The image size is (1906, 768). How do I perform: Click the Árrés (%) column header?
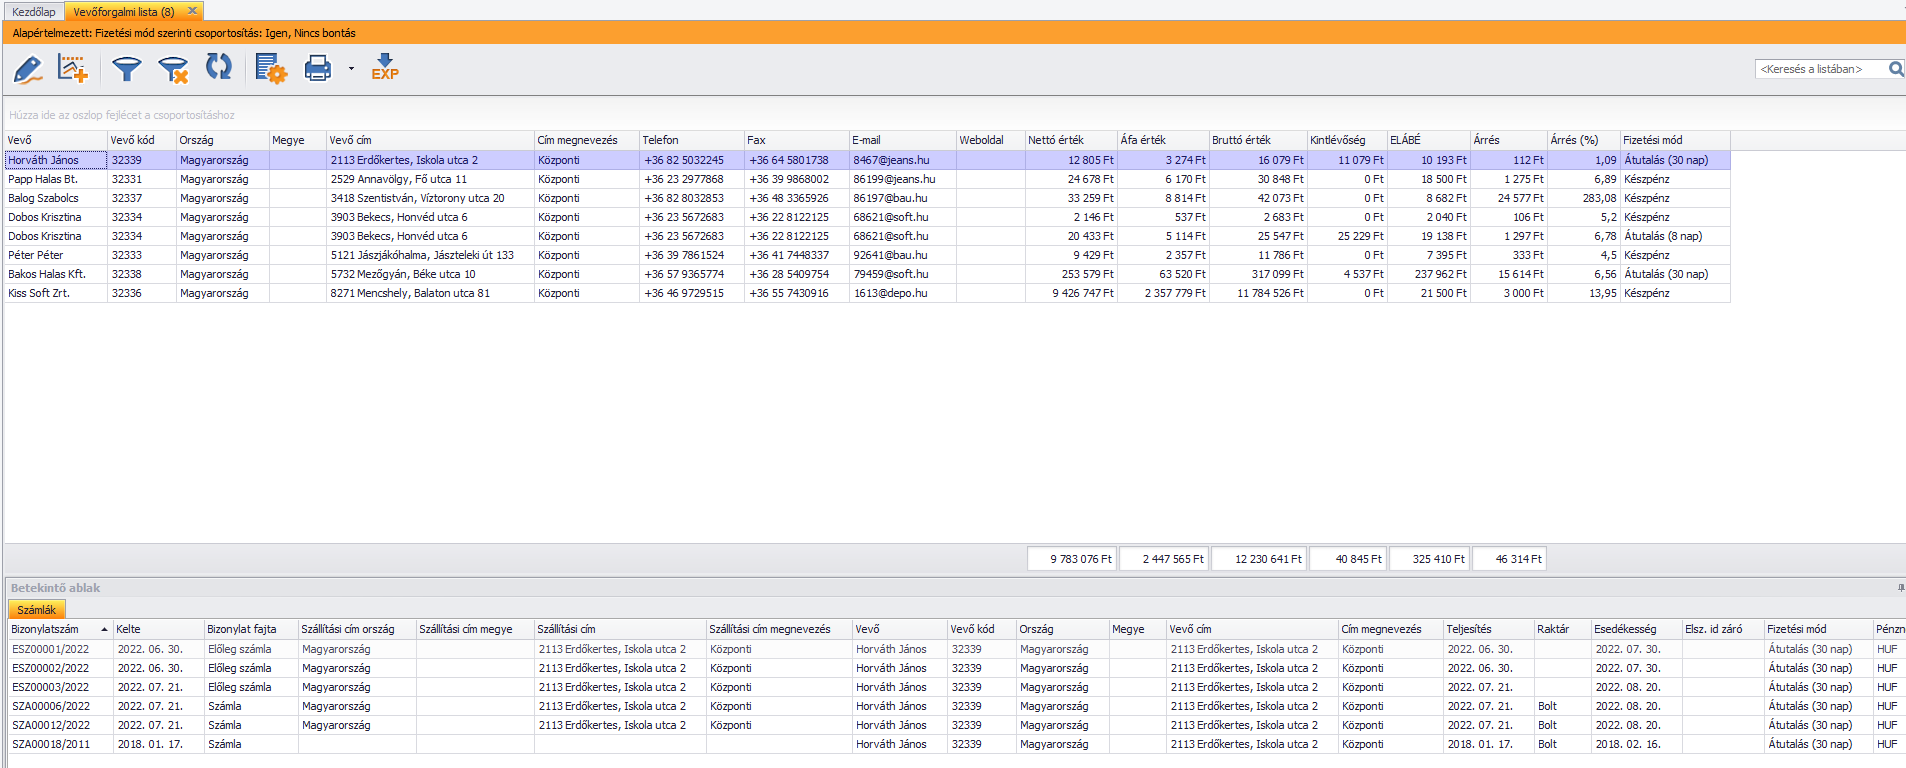pyautogui.click(x=1584, y=140)
